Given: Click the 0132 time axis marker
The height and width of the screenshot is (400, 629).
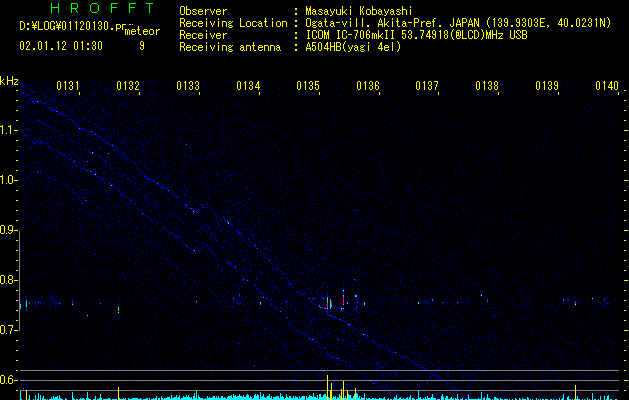Looking at the screenshot, I should (128, 86).
